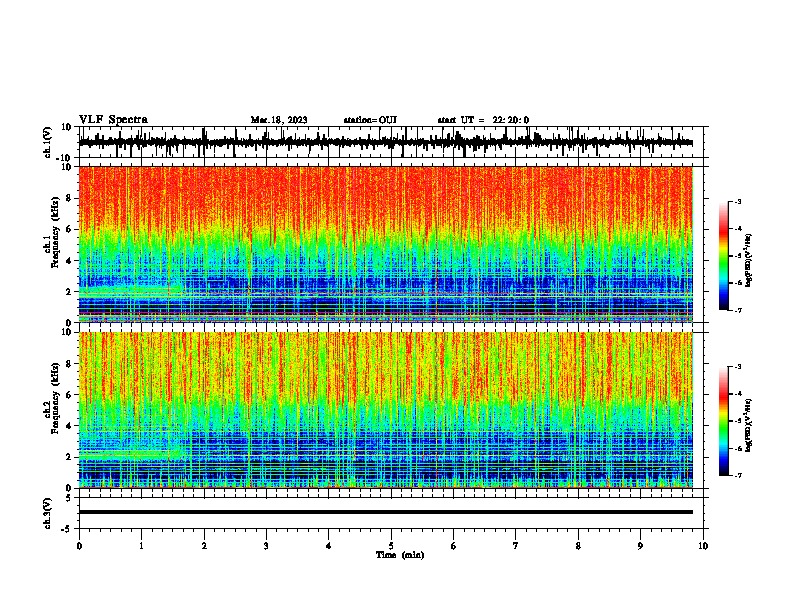
Task: Click the "ch.1(V)" vertical axis label
Action: pyautogui.click(x=47, y=142)
